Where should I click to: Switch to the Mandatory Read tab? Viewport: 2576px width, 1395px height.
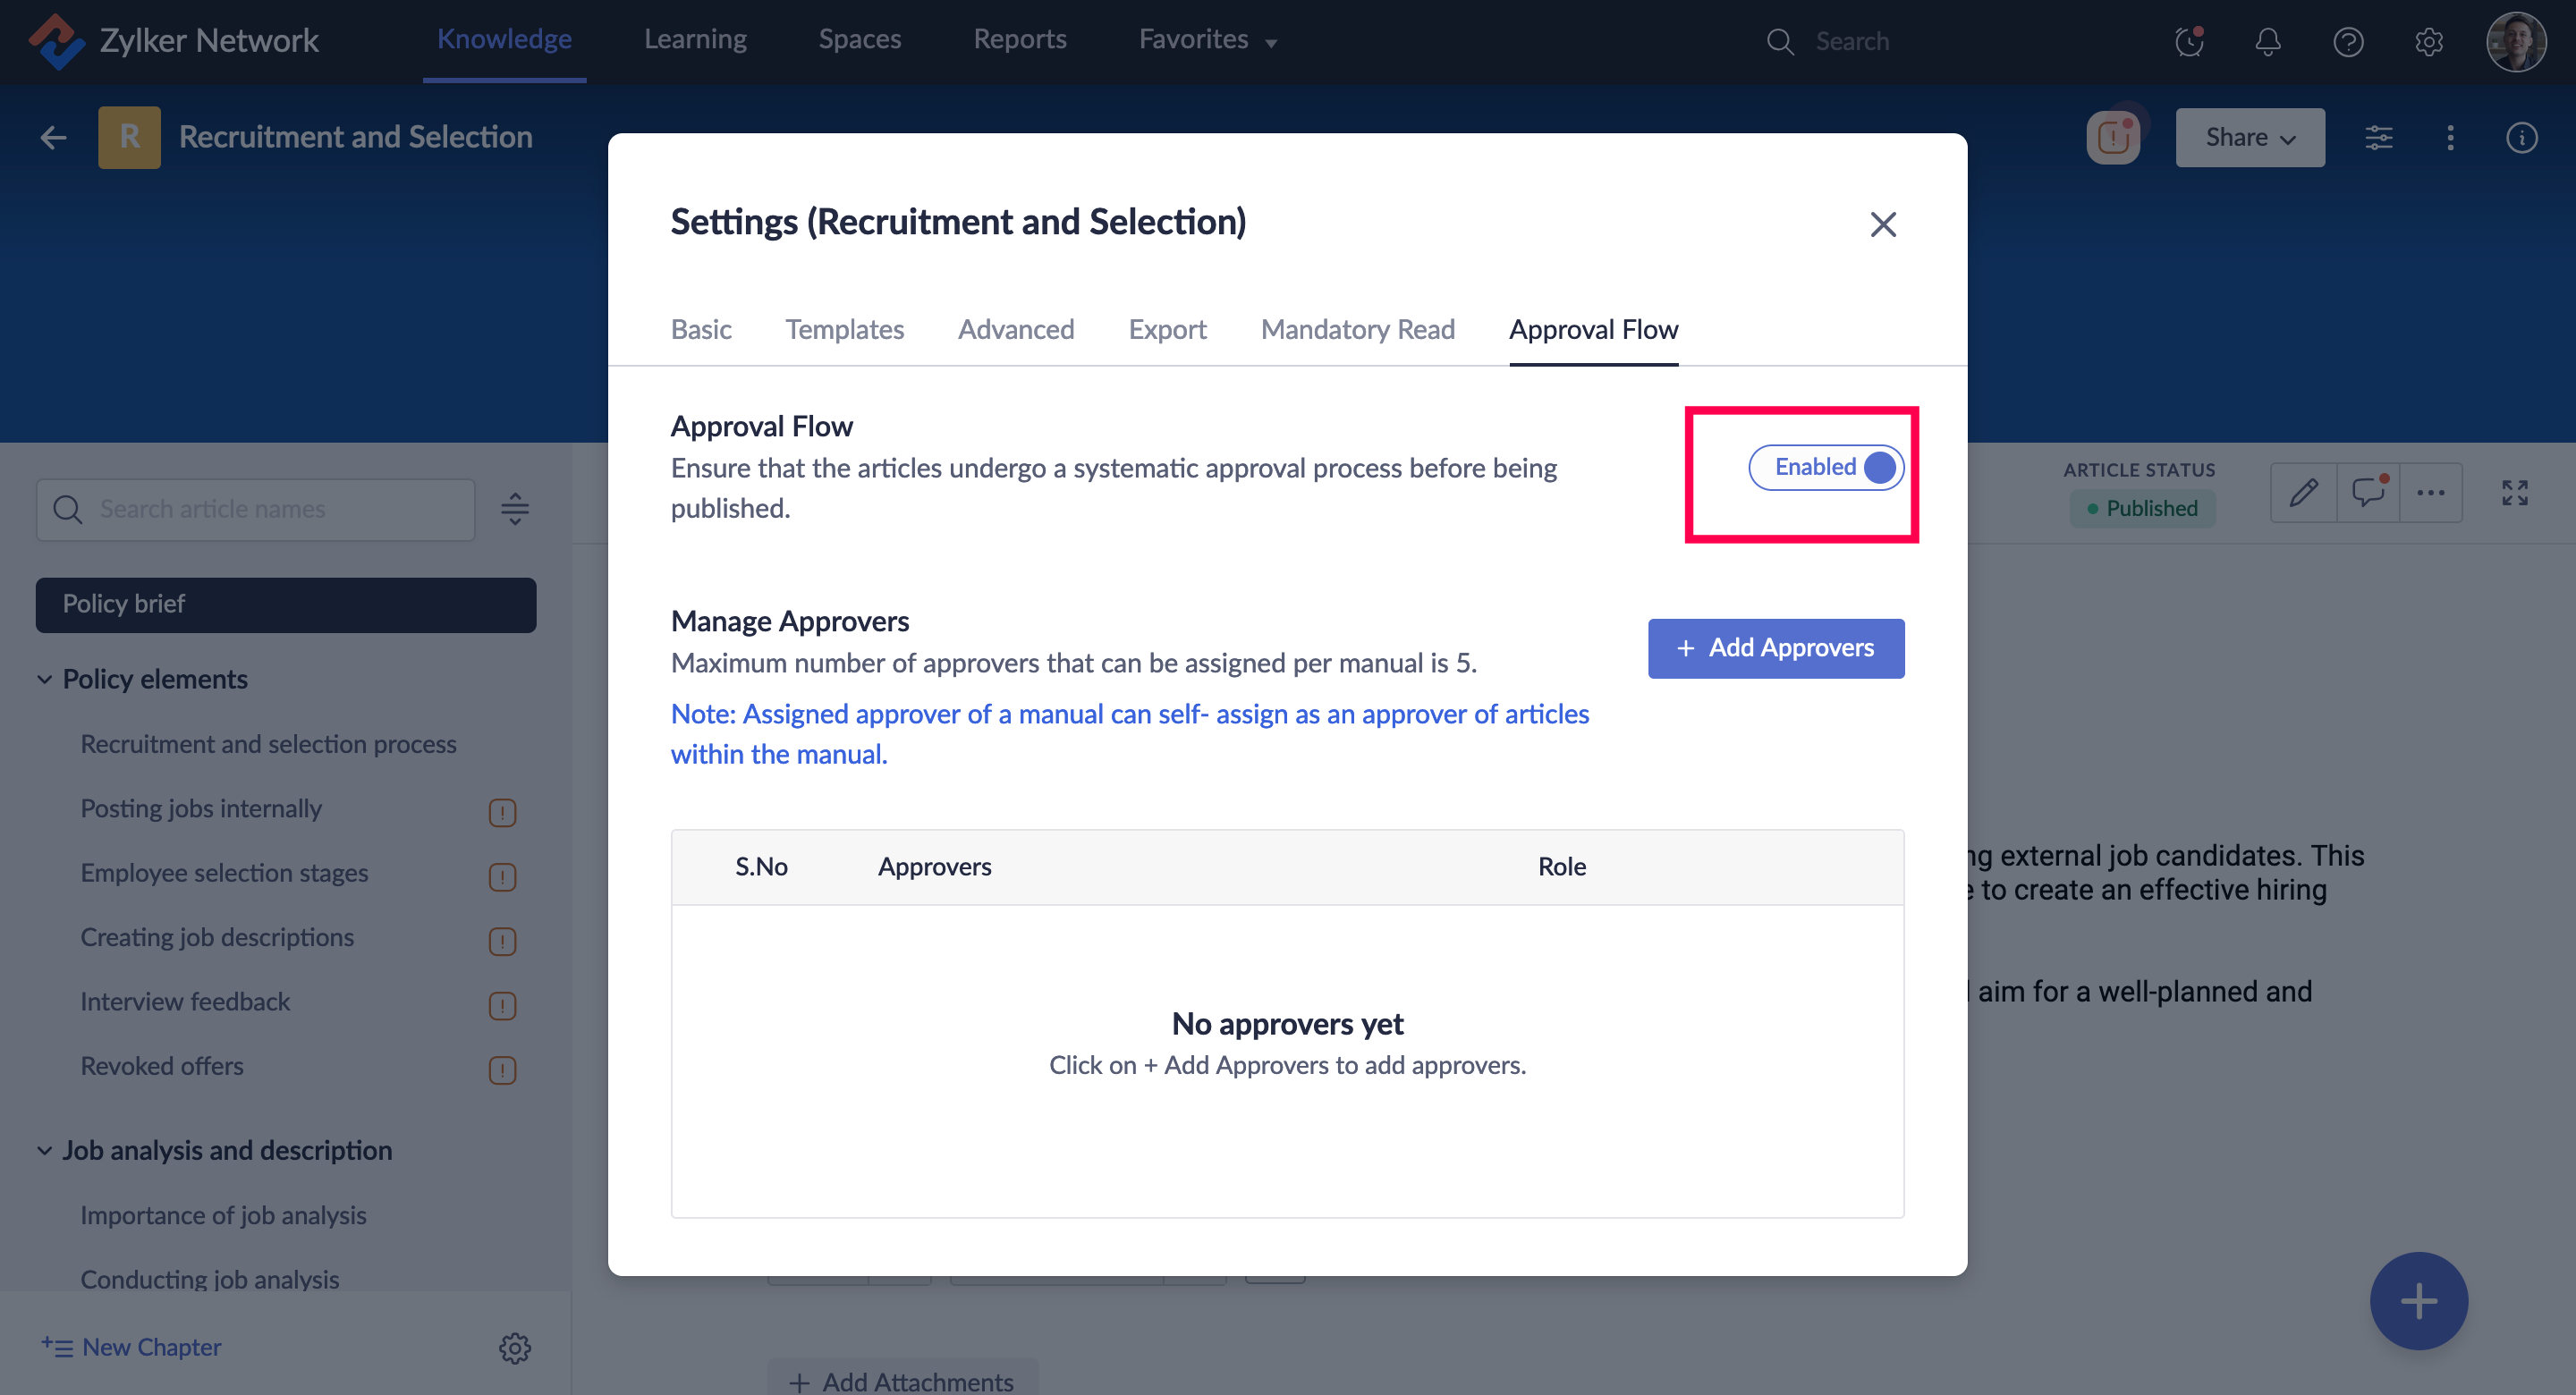[x=1357, y=329]
